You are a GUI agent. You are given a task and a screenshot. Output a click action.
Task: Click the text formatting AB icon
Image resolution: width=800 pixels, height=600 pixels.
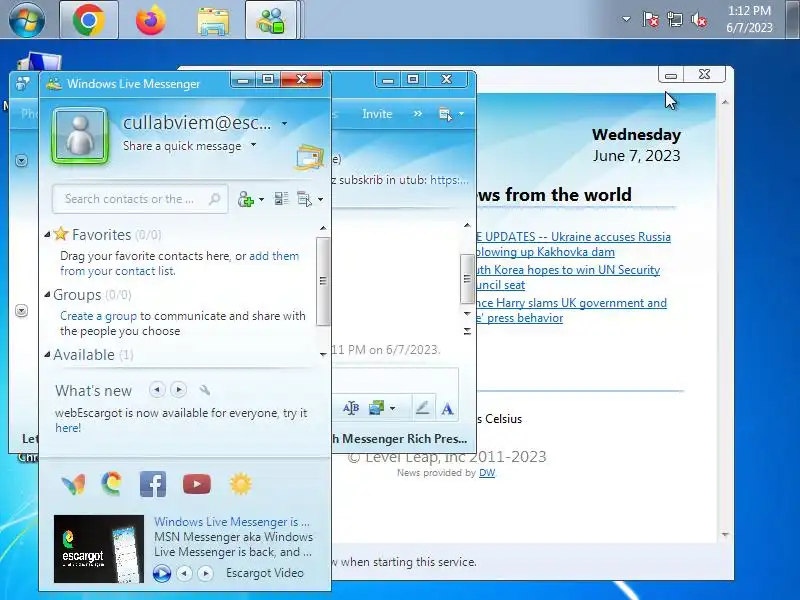[x=351, y=408]
